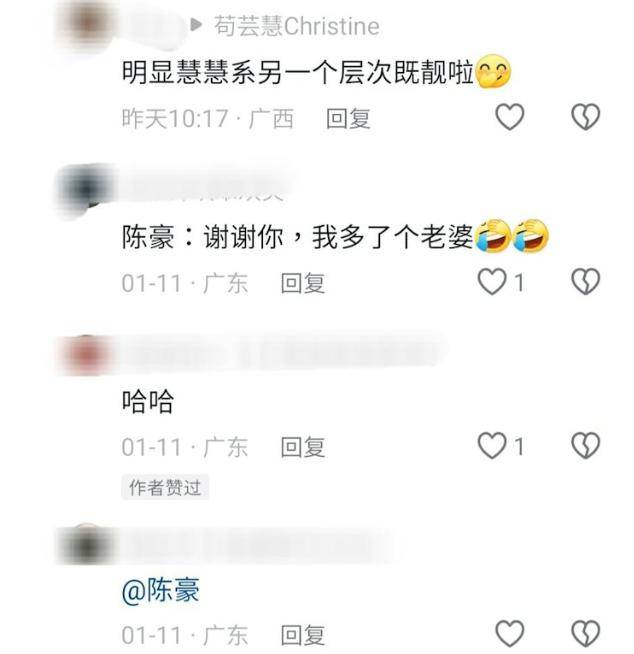Like the 明显慧慧 comment from 广西
Image resolution: width=634 pixels, height=654 pixels.
click(510, 116)
